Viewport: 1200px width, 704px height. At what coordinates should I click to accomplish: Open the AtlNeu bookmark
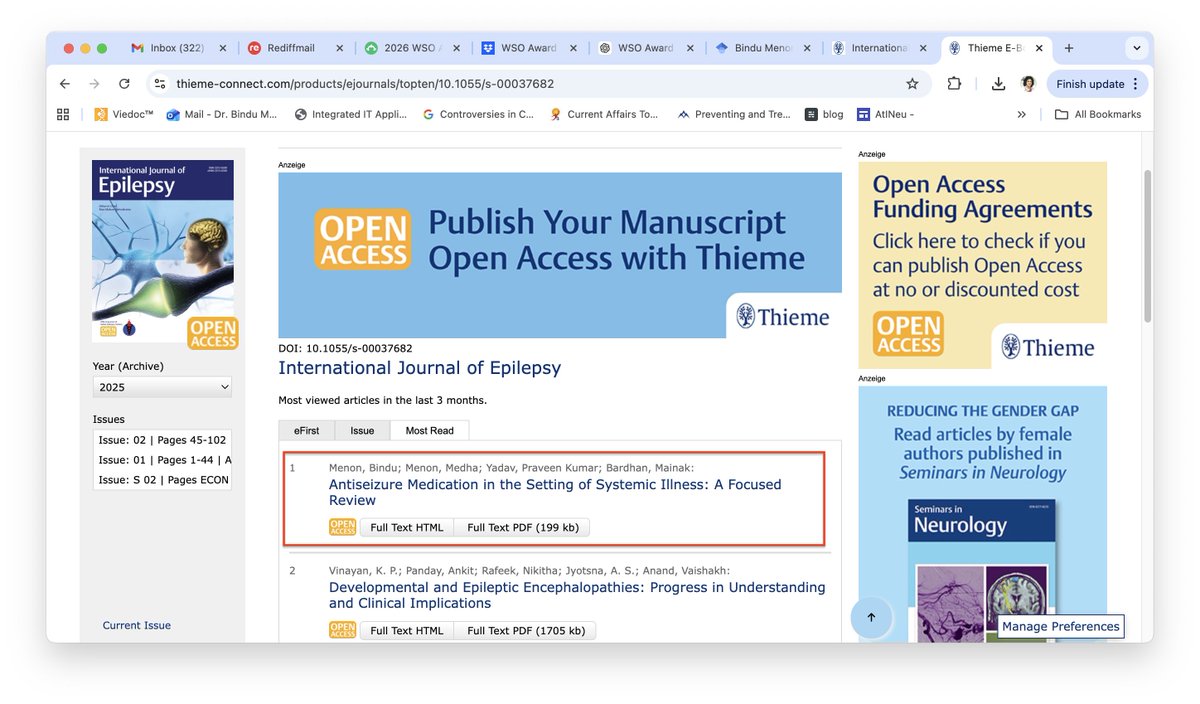coord(885,114)
